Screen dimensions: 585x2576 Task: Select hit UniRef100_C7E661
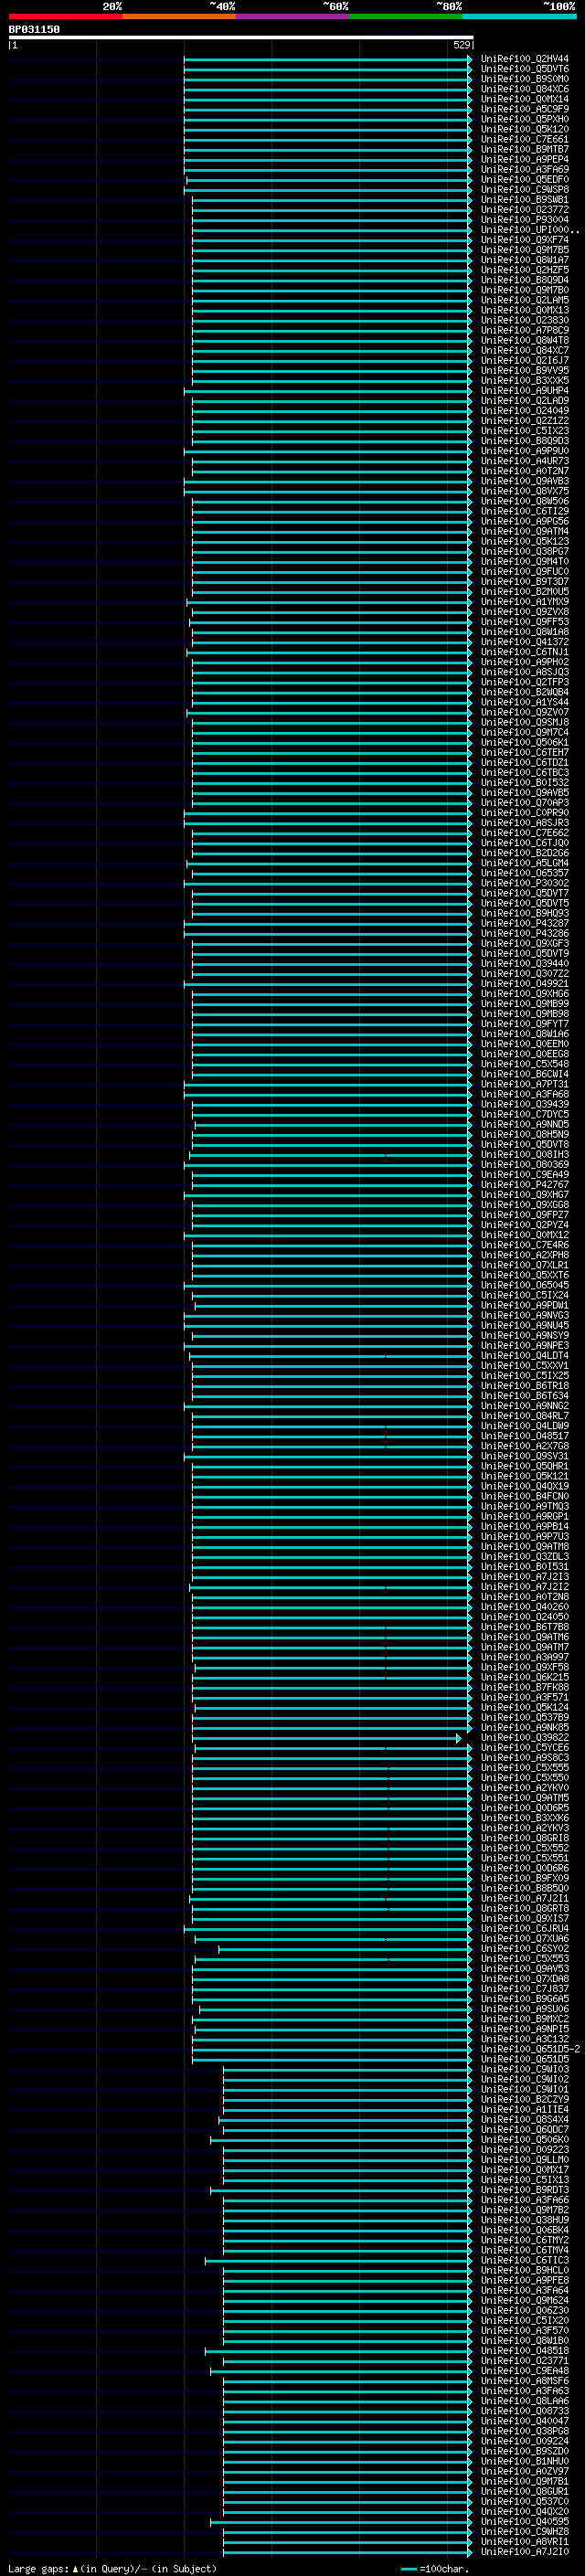pos(525,139)
